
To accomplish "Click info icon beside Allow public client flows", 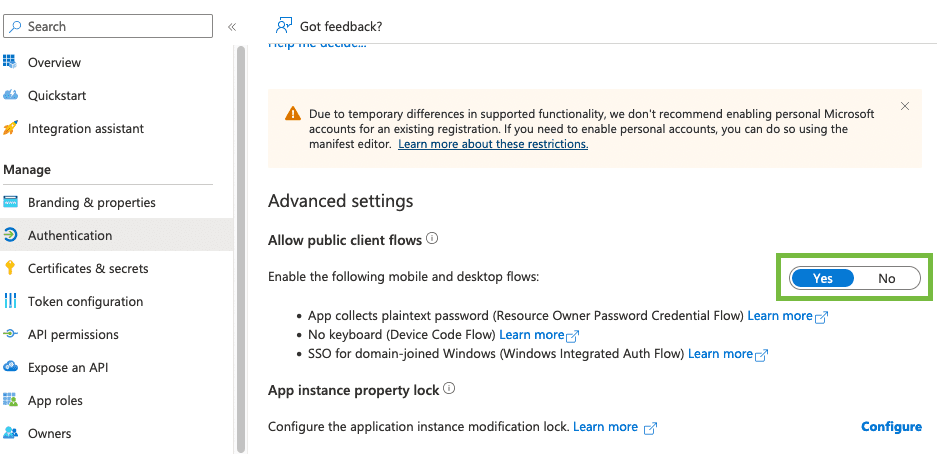I will pyautogui.click(x=432, y=239).
